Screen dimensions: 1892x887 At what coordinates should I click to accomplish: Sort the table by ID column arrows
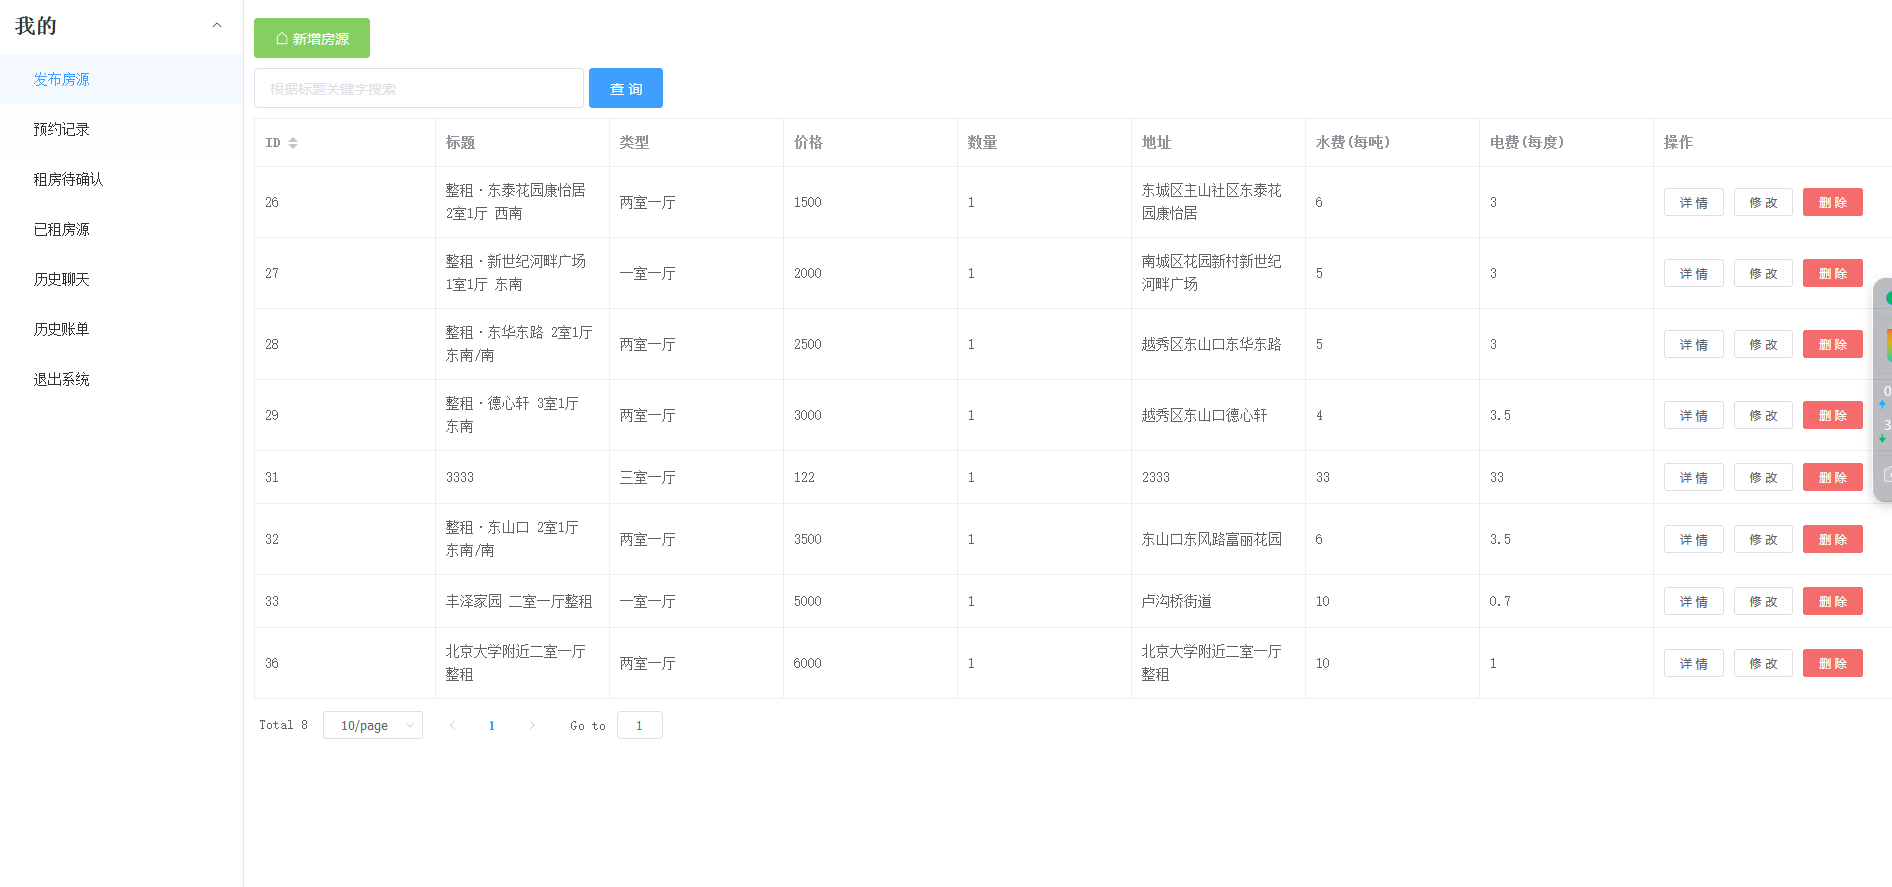[293, 143]
